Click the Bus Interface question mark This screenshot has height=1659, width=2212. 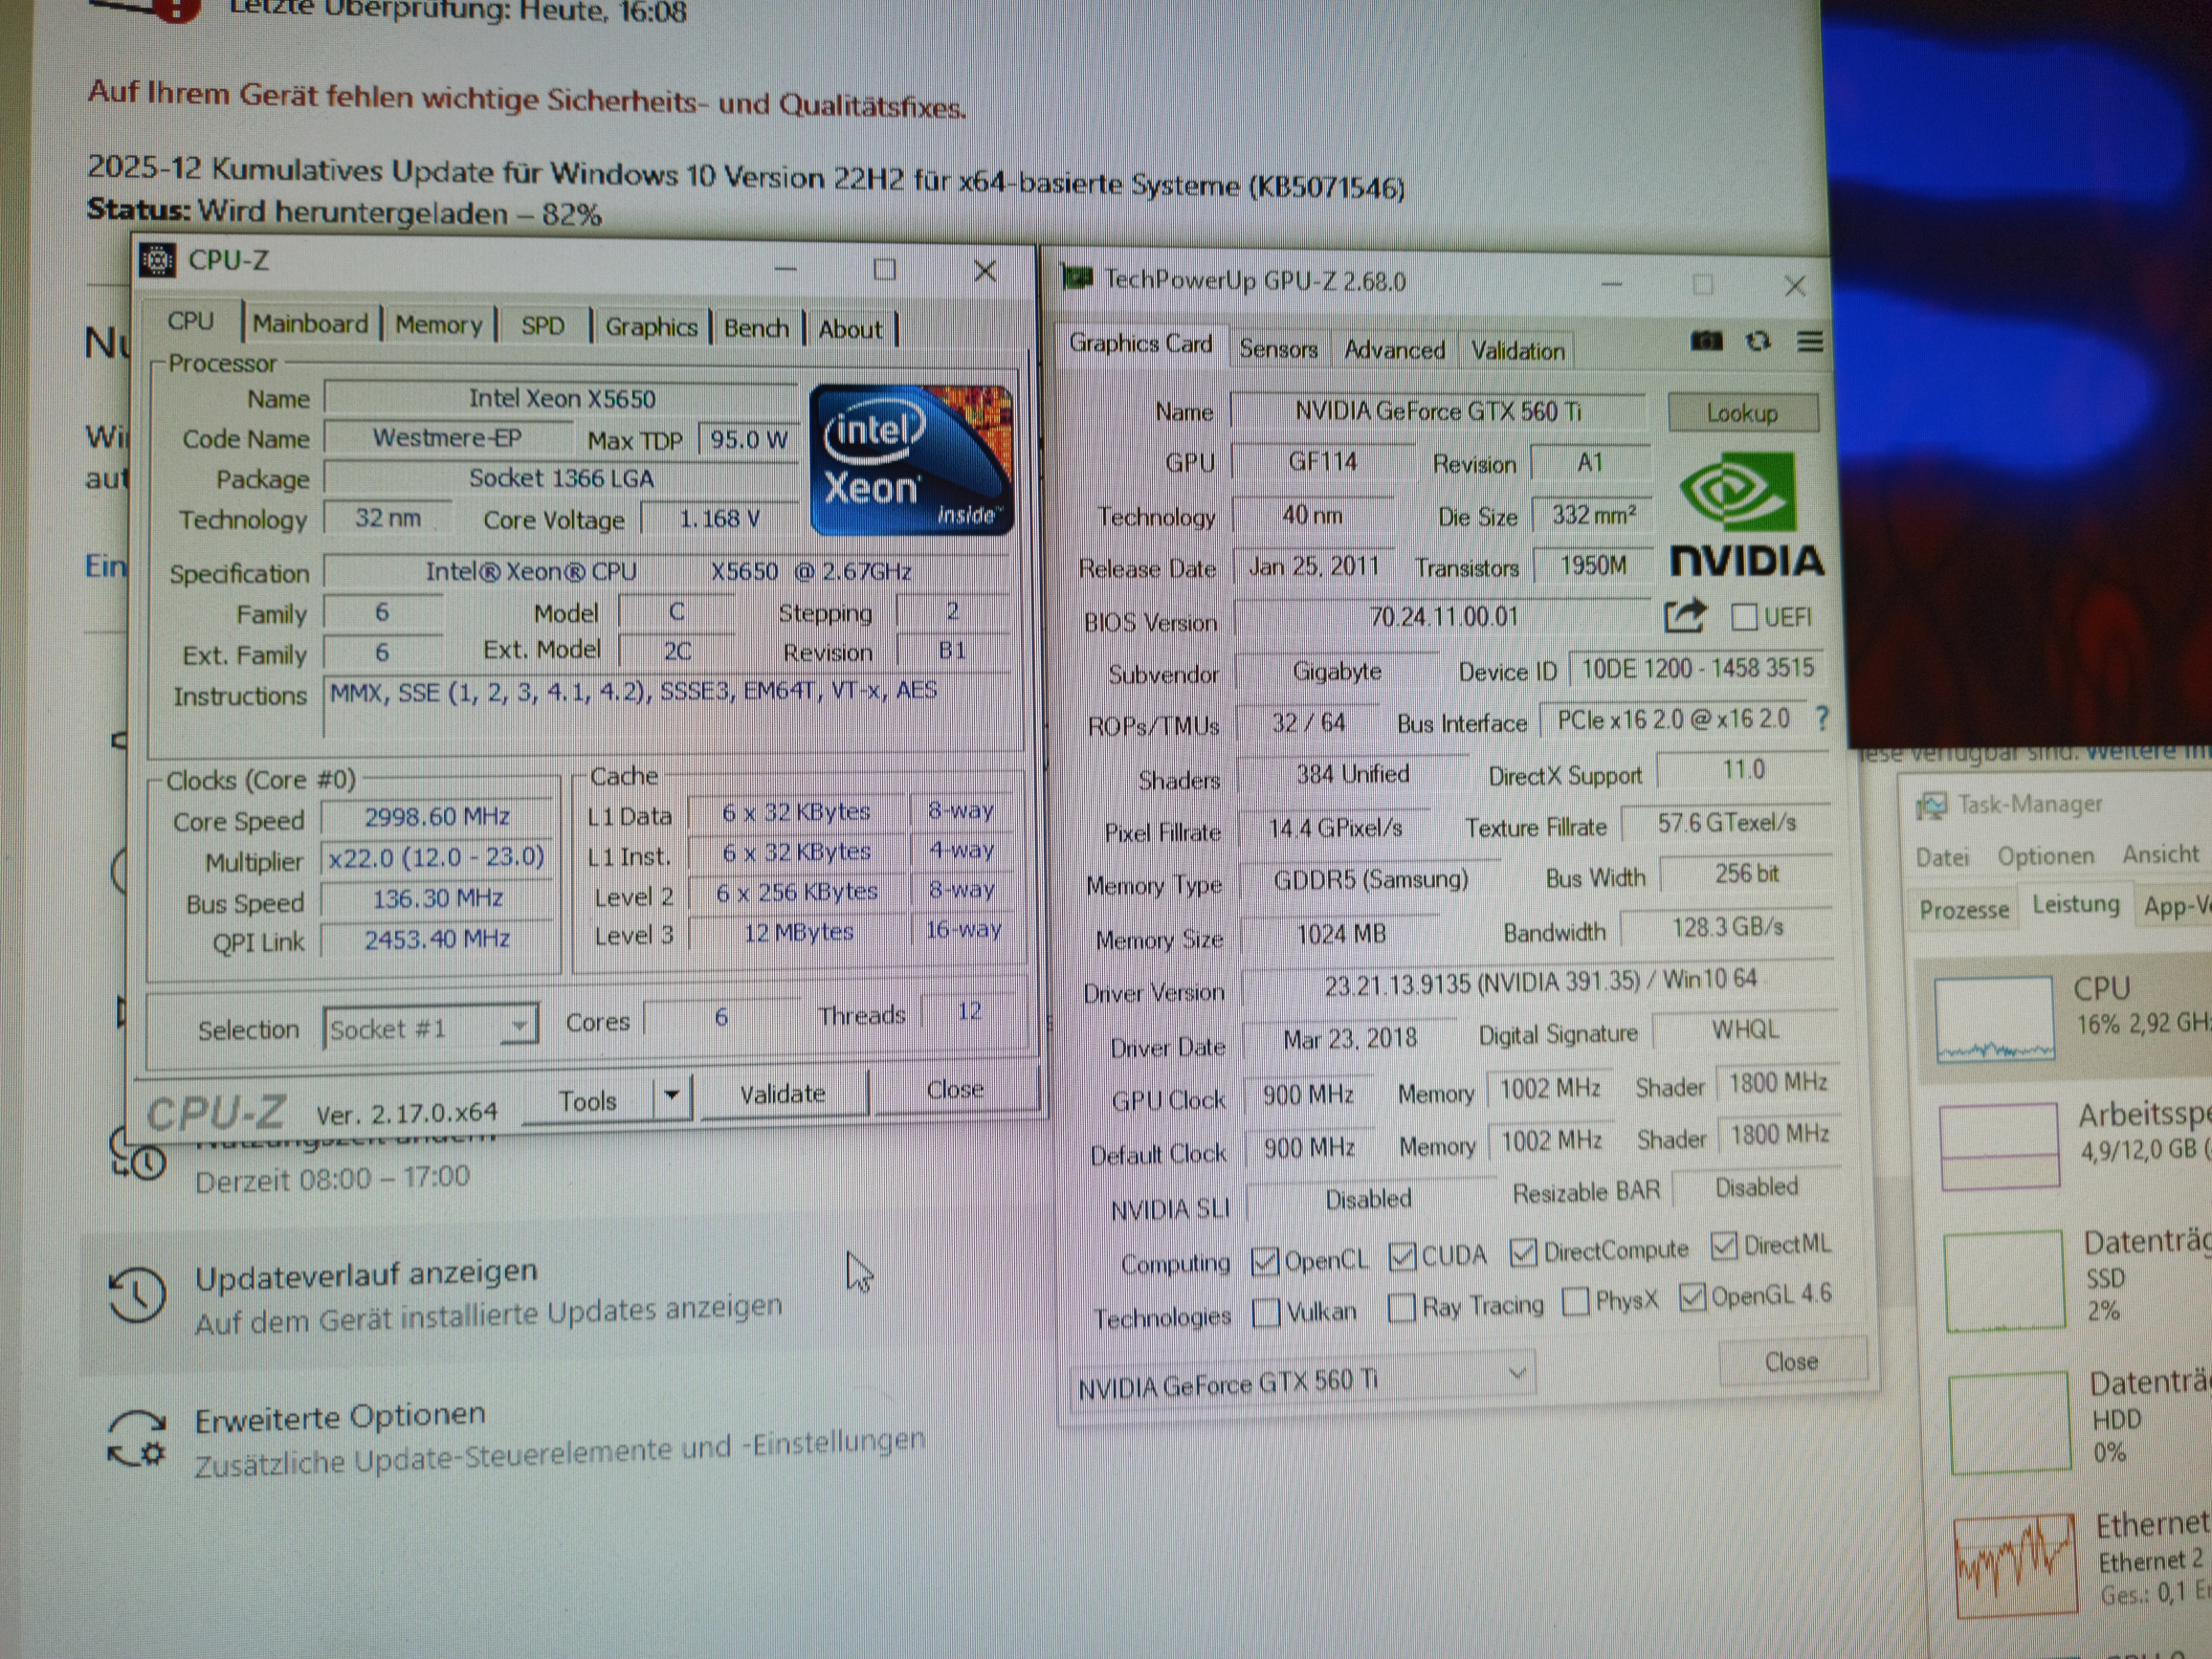point(1822,718)
